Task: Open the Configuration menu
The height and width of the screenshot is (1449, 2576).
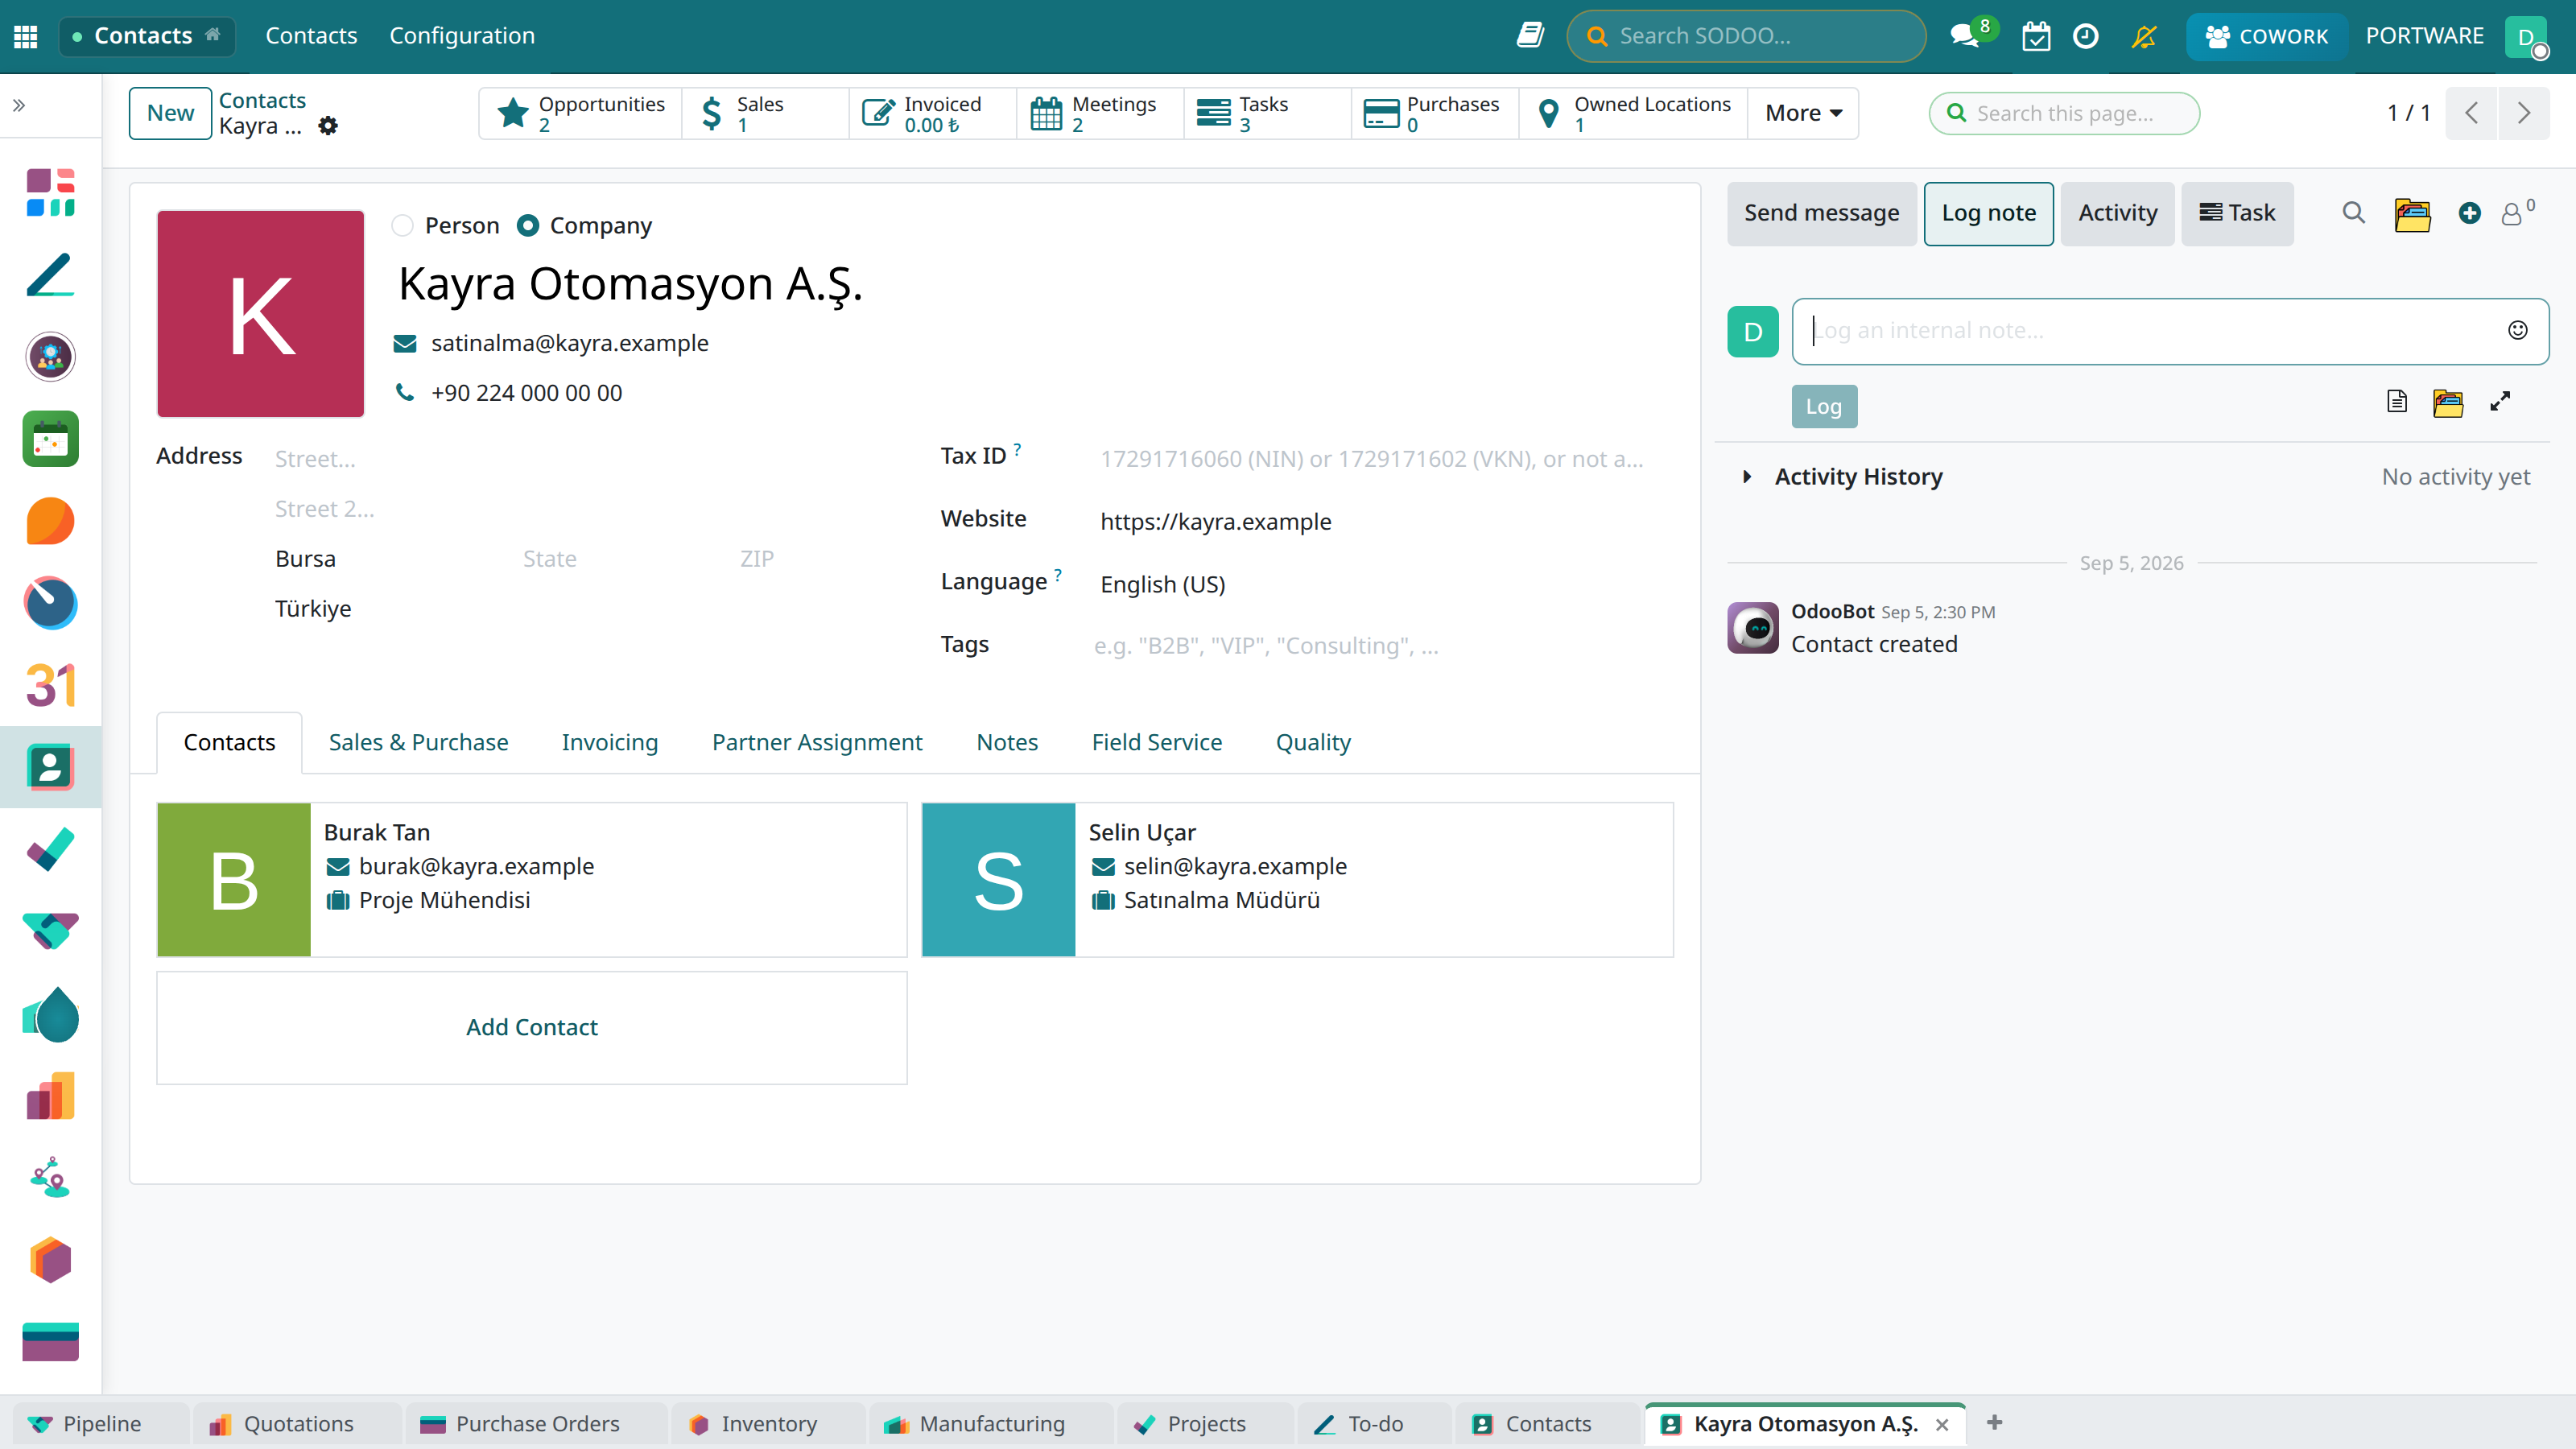Action: point(462,36)
